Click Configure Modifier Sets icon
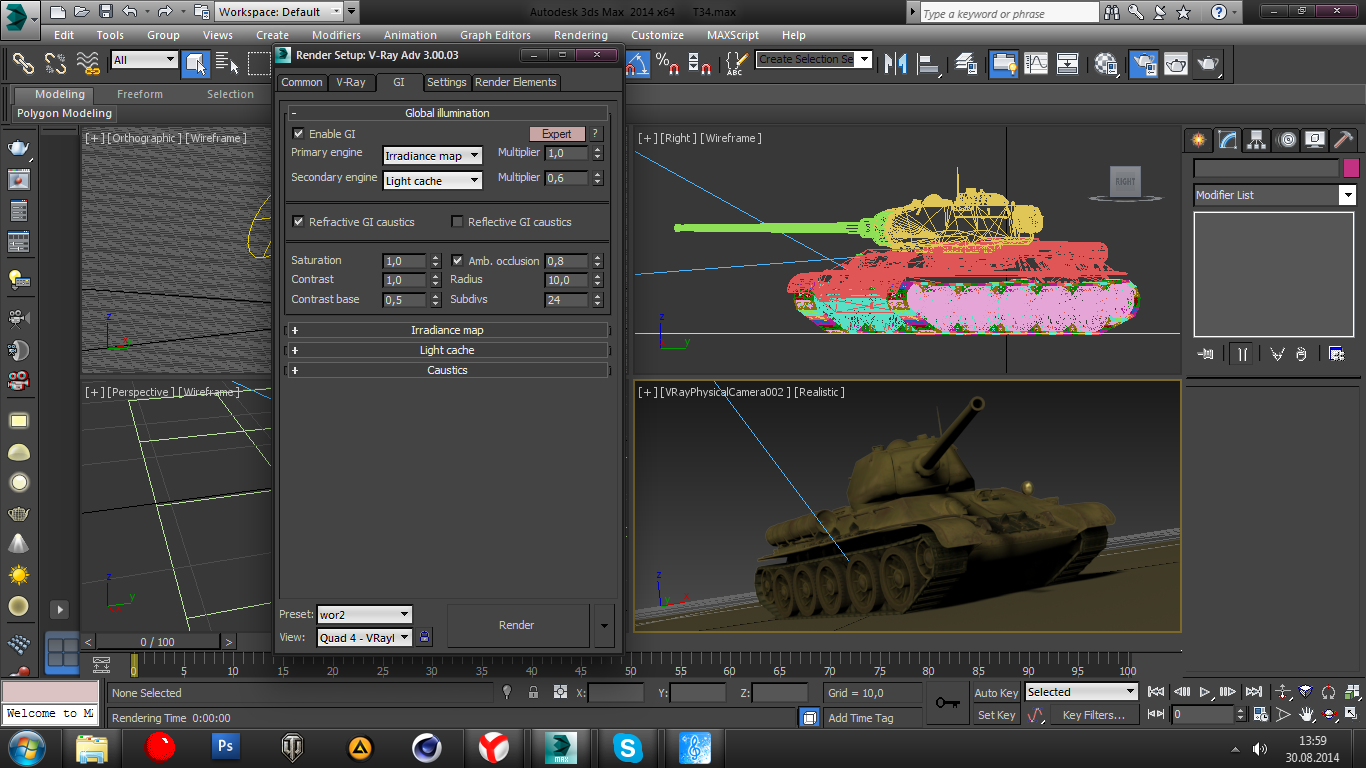Viewport: 1366px width, 768px height. 1336,354
